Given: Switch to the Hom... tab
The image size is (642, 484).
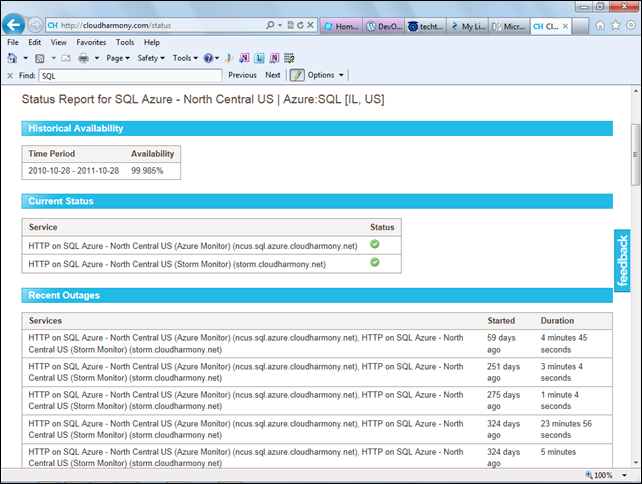Looking at the screenshot, I should (341, 26).
